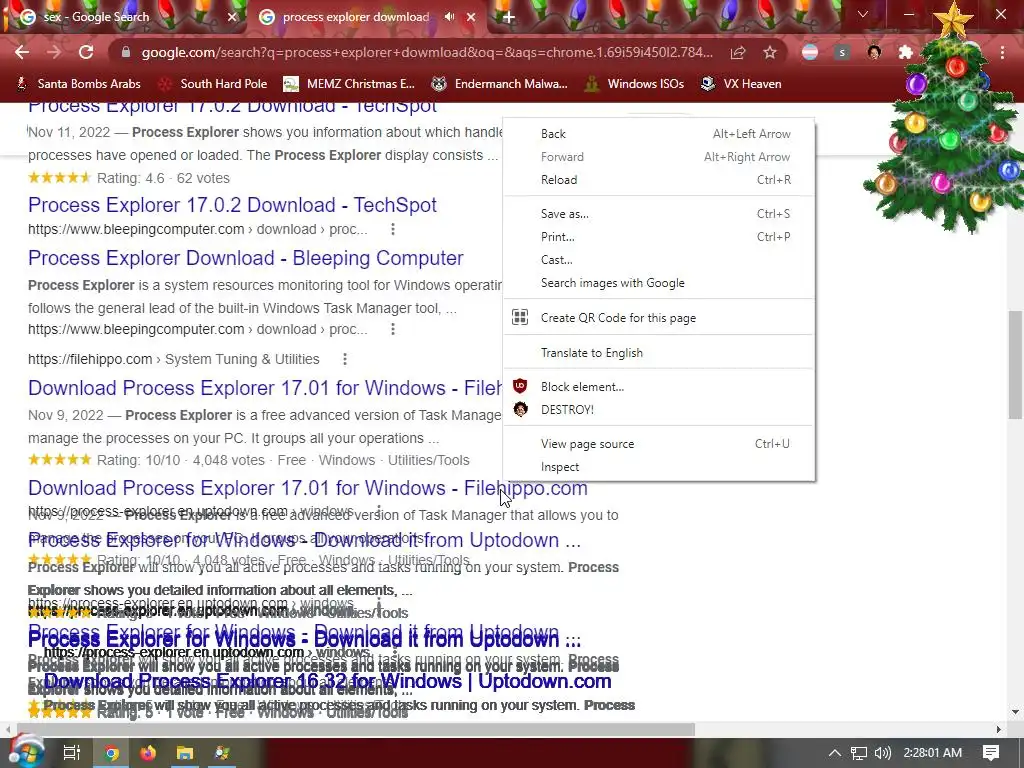The image size is (1024, 768).
Task: Select Print... in the context menu
Action: pos(659,236)
